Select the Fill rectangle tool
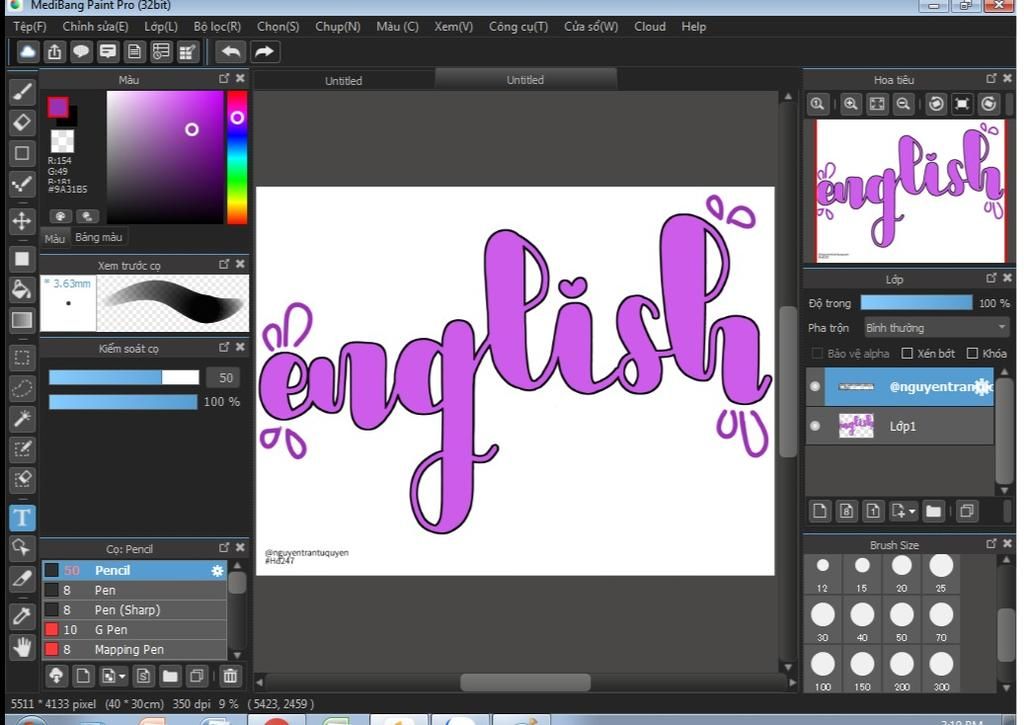 [22, 259]
